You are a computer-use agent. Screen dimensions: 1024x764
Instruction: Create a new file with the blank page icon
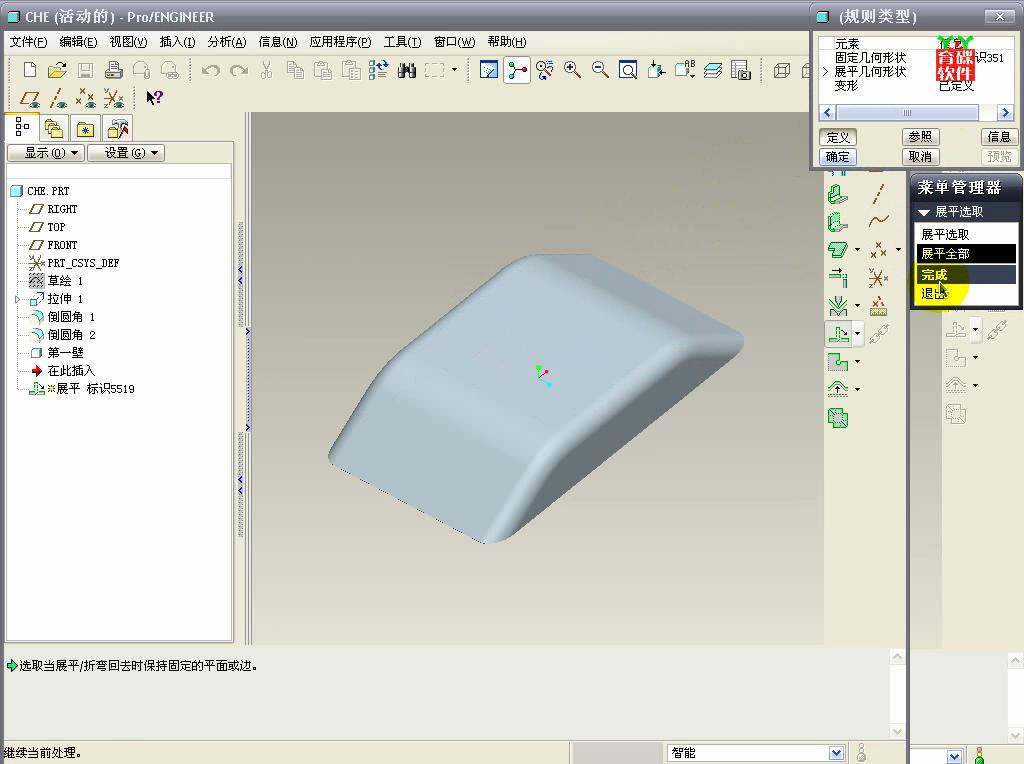(30, 70)
